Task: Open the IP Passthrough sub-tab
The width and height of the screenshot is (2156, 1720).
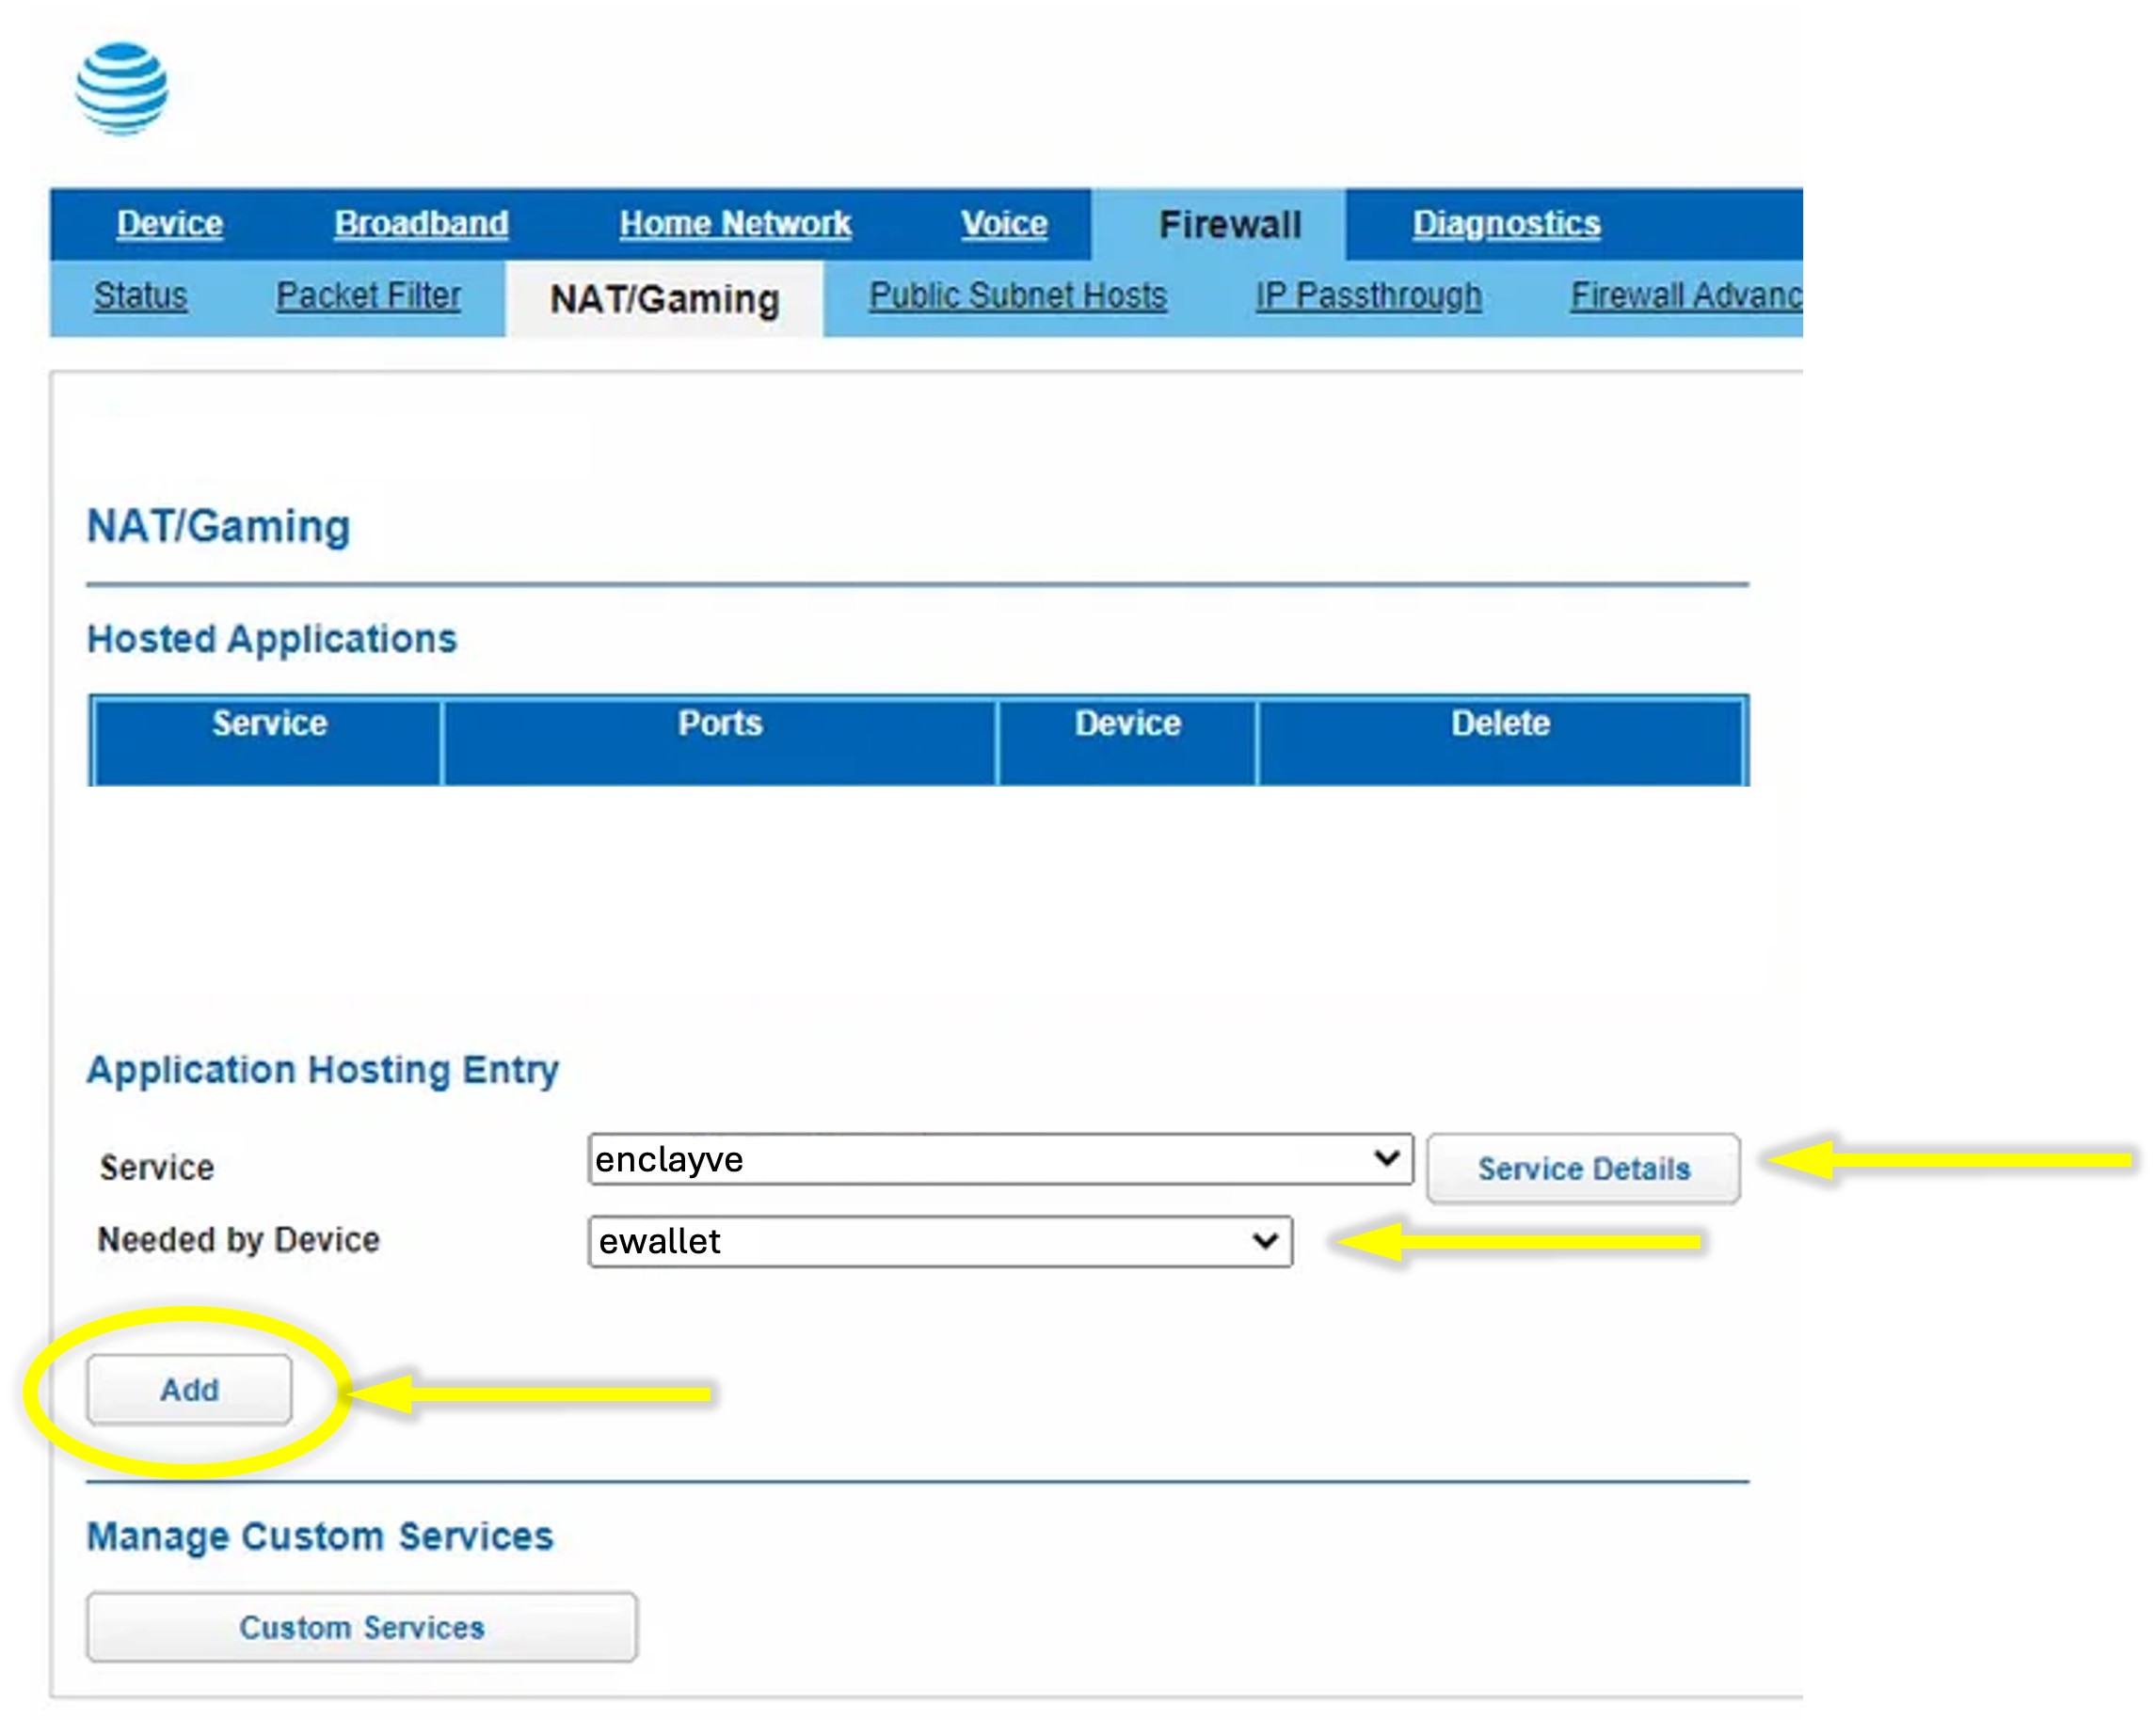Action: (x=1368, y=295)
